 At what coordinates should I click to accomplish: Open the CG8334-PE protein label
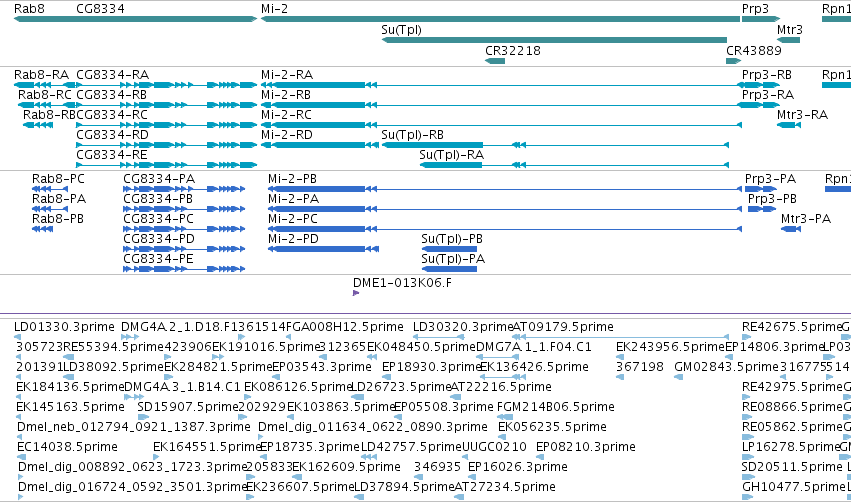click(158, 259)
